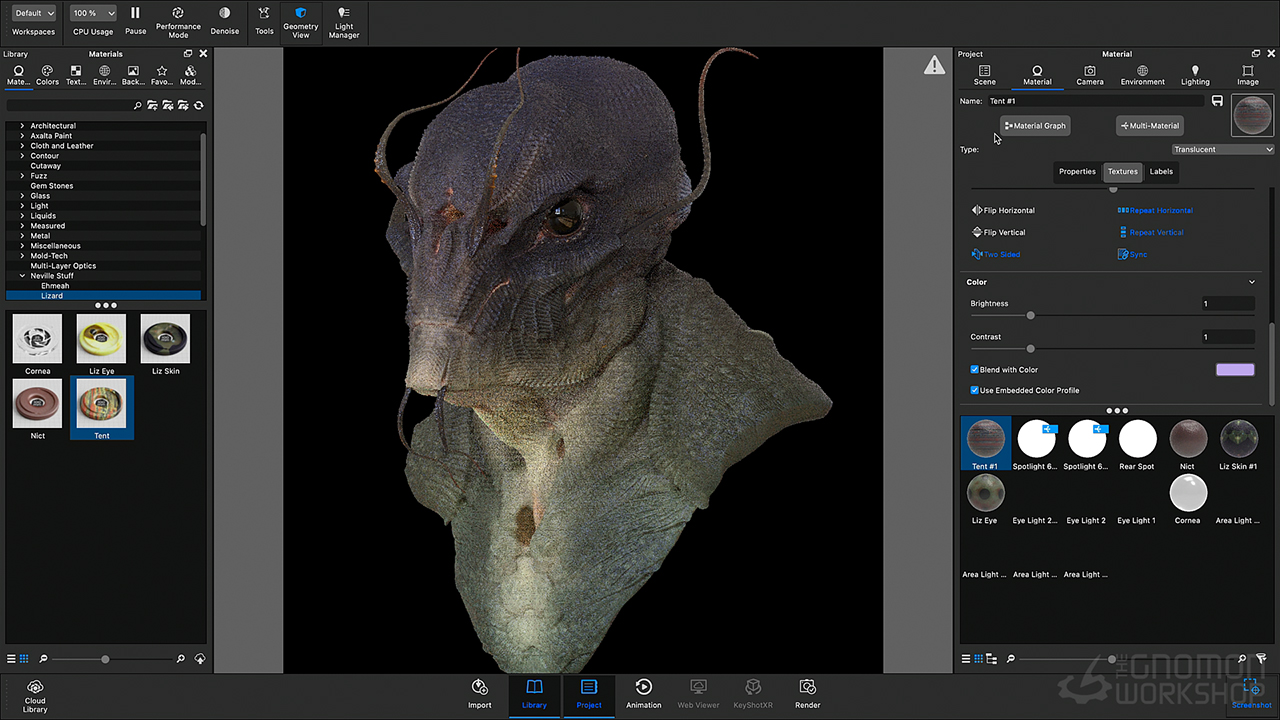Open the Animation panel
The width and height of the screenshot is (1280, 720).
click(x=643, y=688)
